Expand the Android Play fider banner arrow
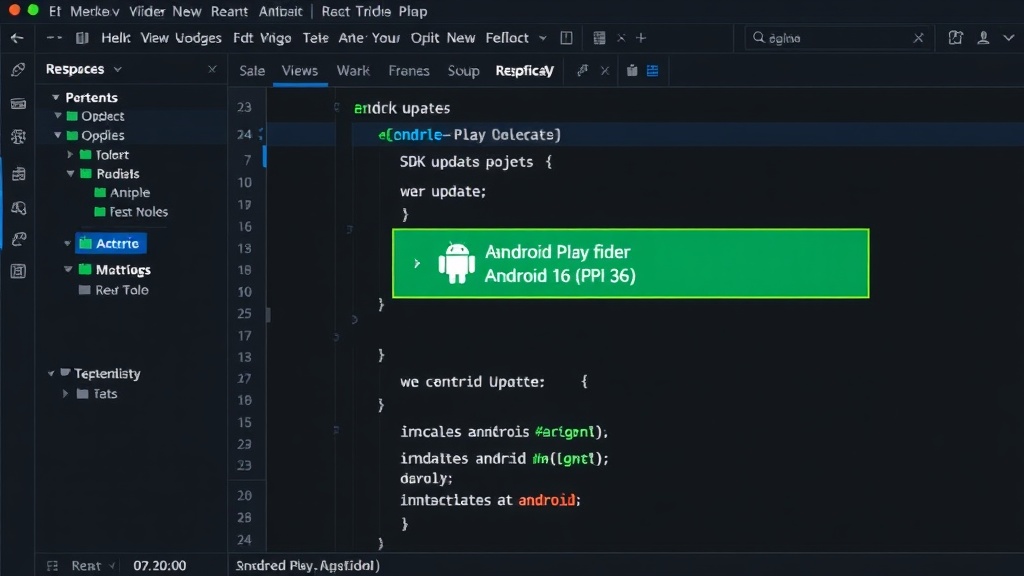The height and width of the screenshot is (576, 1024). point(417,263)
